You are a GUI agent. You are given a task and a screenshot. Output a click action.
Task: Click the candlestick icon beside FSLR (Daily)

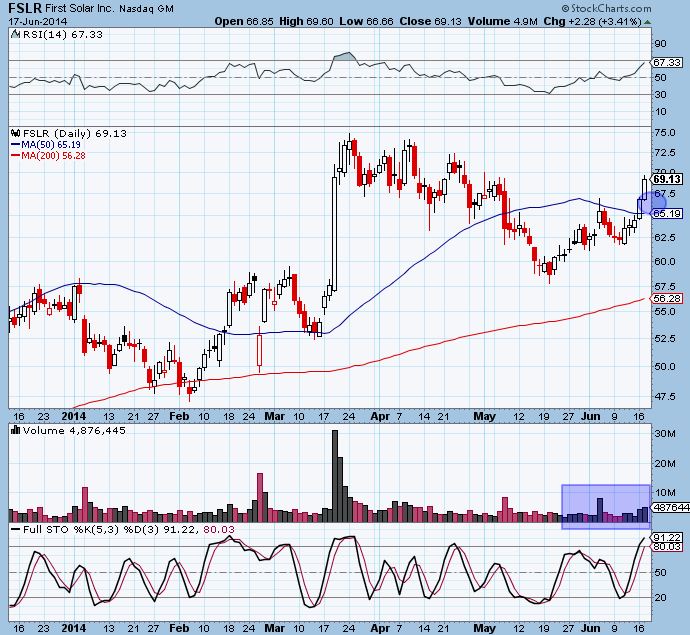click(15, 133)
